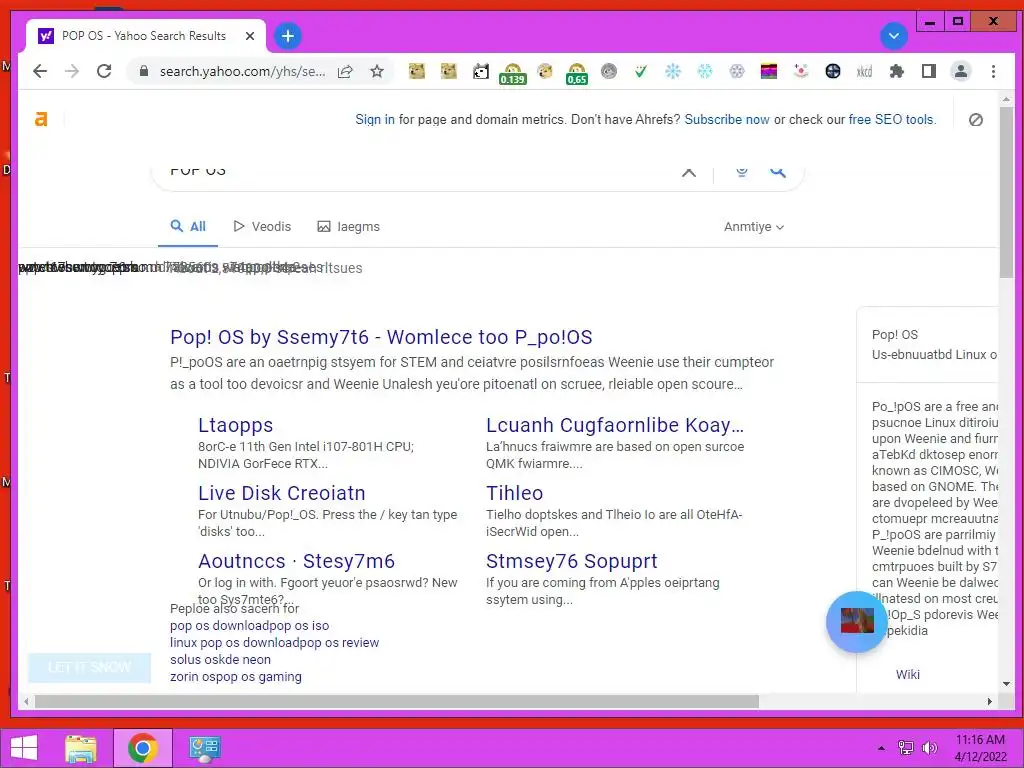
Task: Switch to the Iaegms results tab
Action: point(349,227)
